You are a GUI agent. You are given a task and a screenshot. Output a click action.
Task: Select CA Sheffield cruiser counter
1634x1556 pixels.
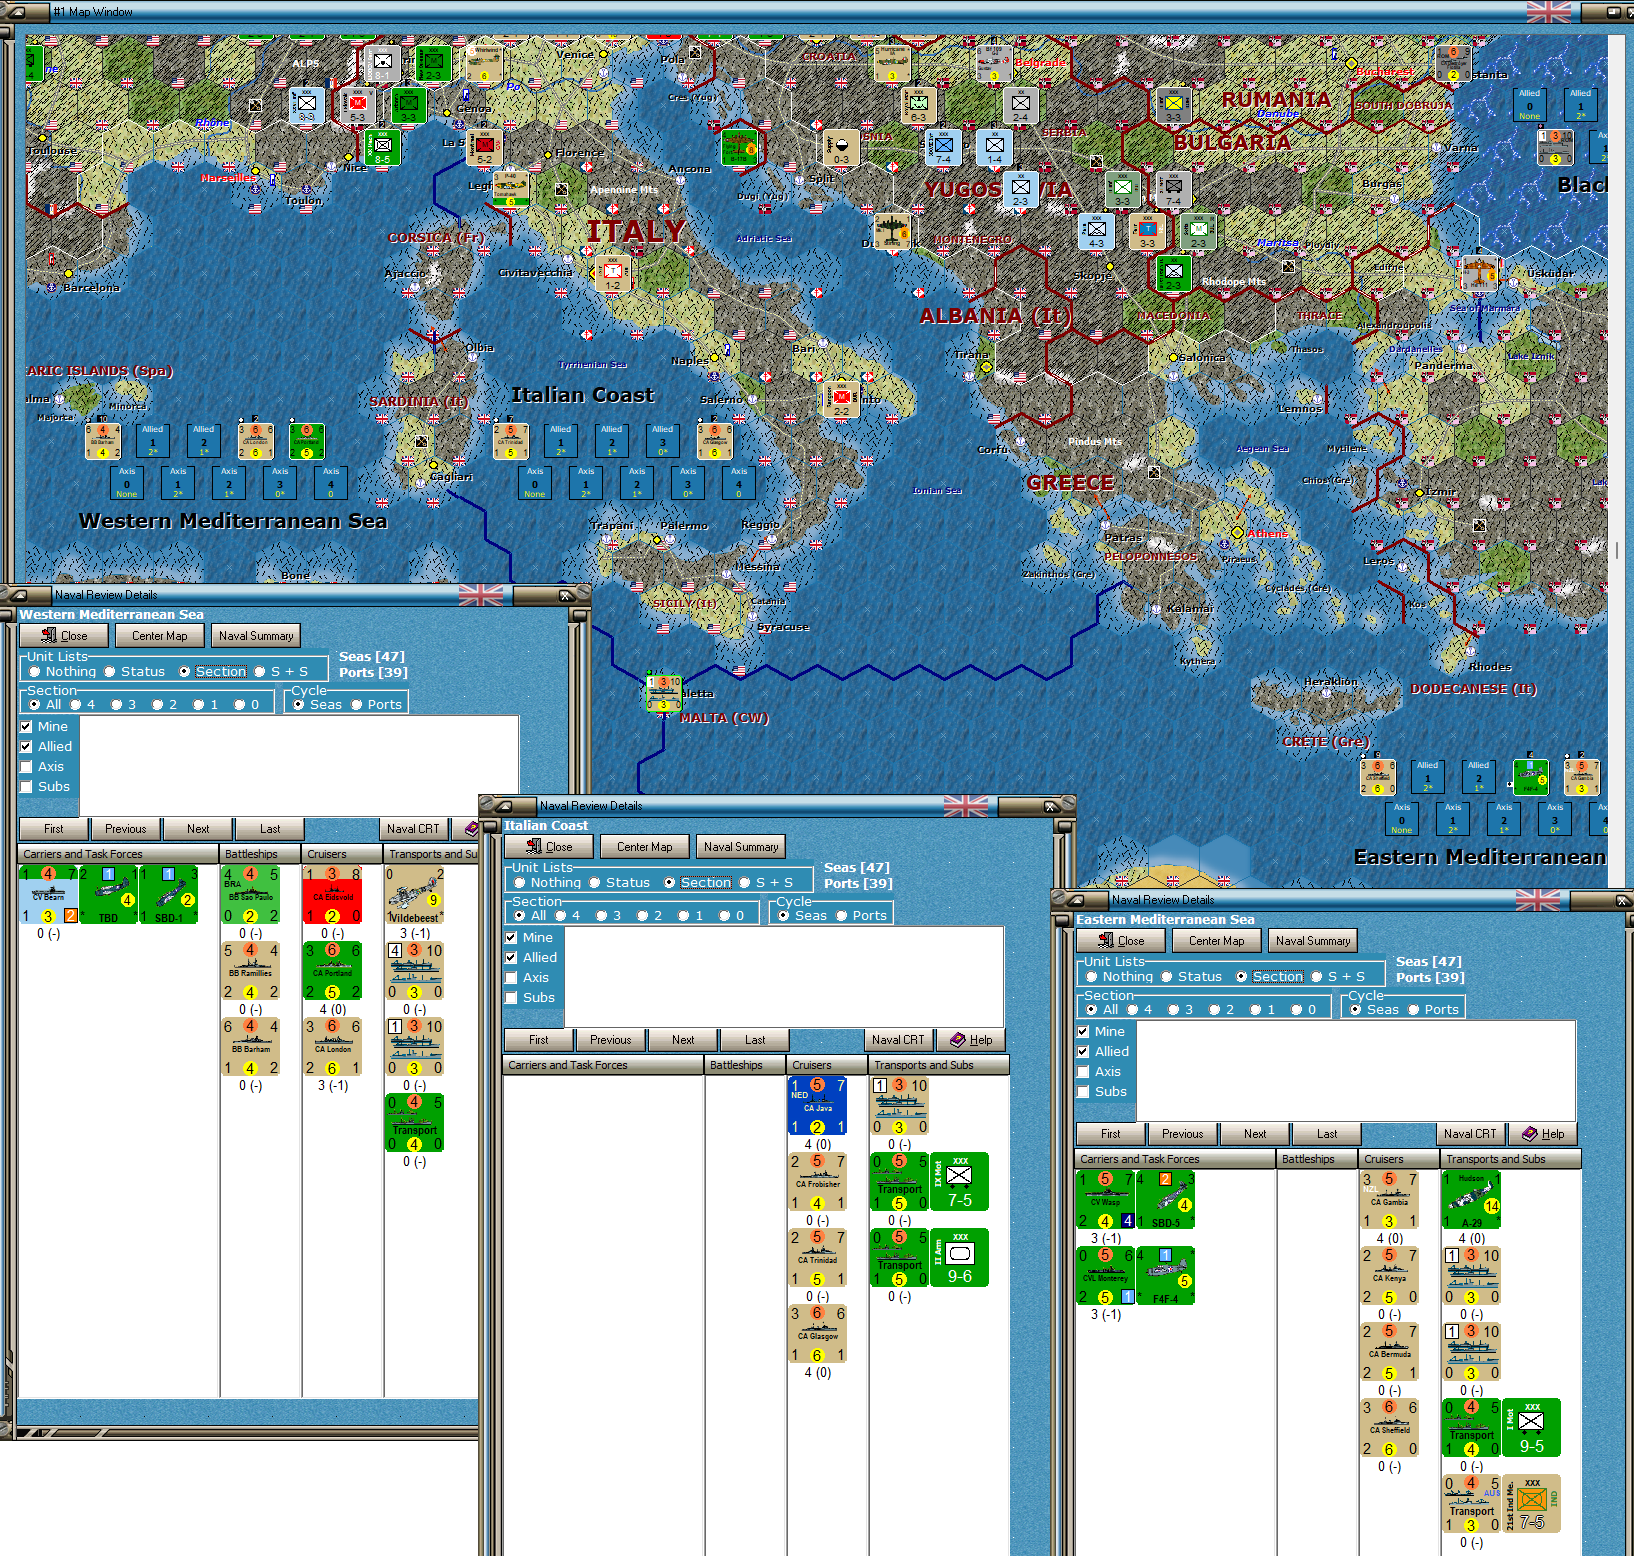point(1390,1428)
